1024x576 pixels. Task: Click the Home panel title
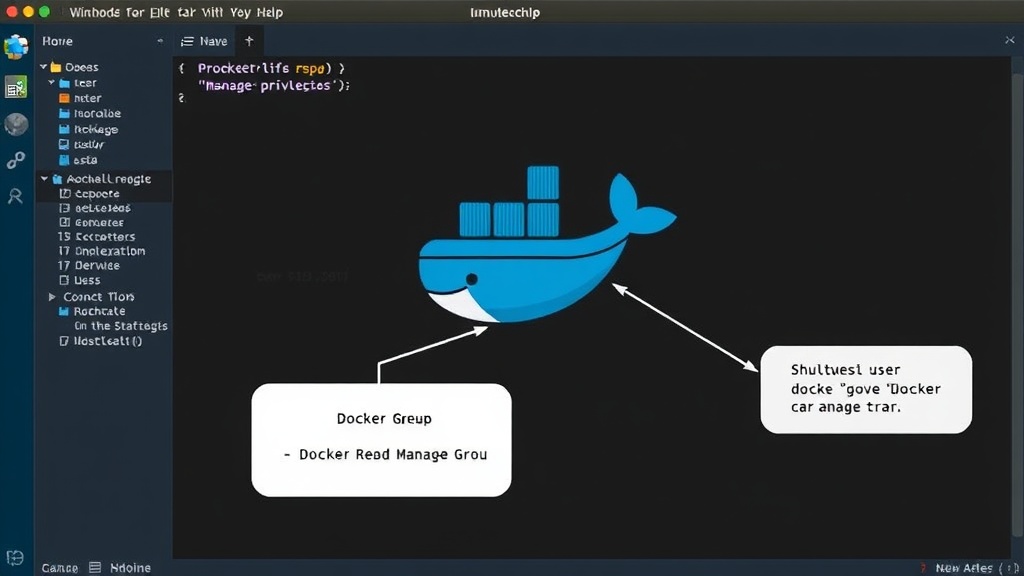57,41
